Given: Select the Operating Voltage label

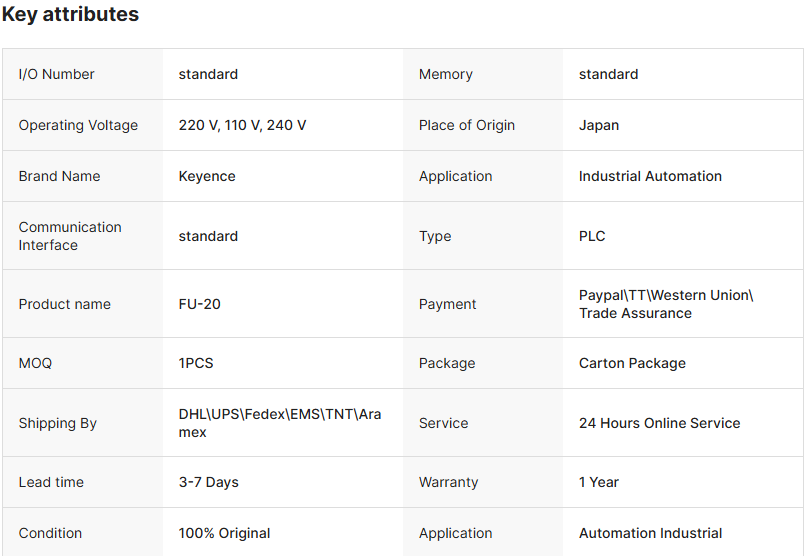Looking at the screenshot, I should click(x=78, y=125).
